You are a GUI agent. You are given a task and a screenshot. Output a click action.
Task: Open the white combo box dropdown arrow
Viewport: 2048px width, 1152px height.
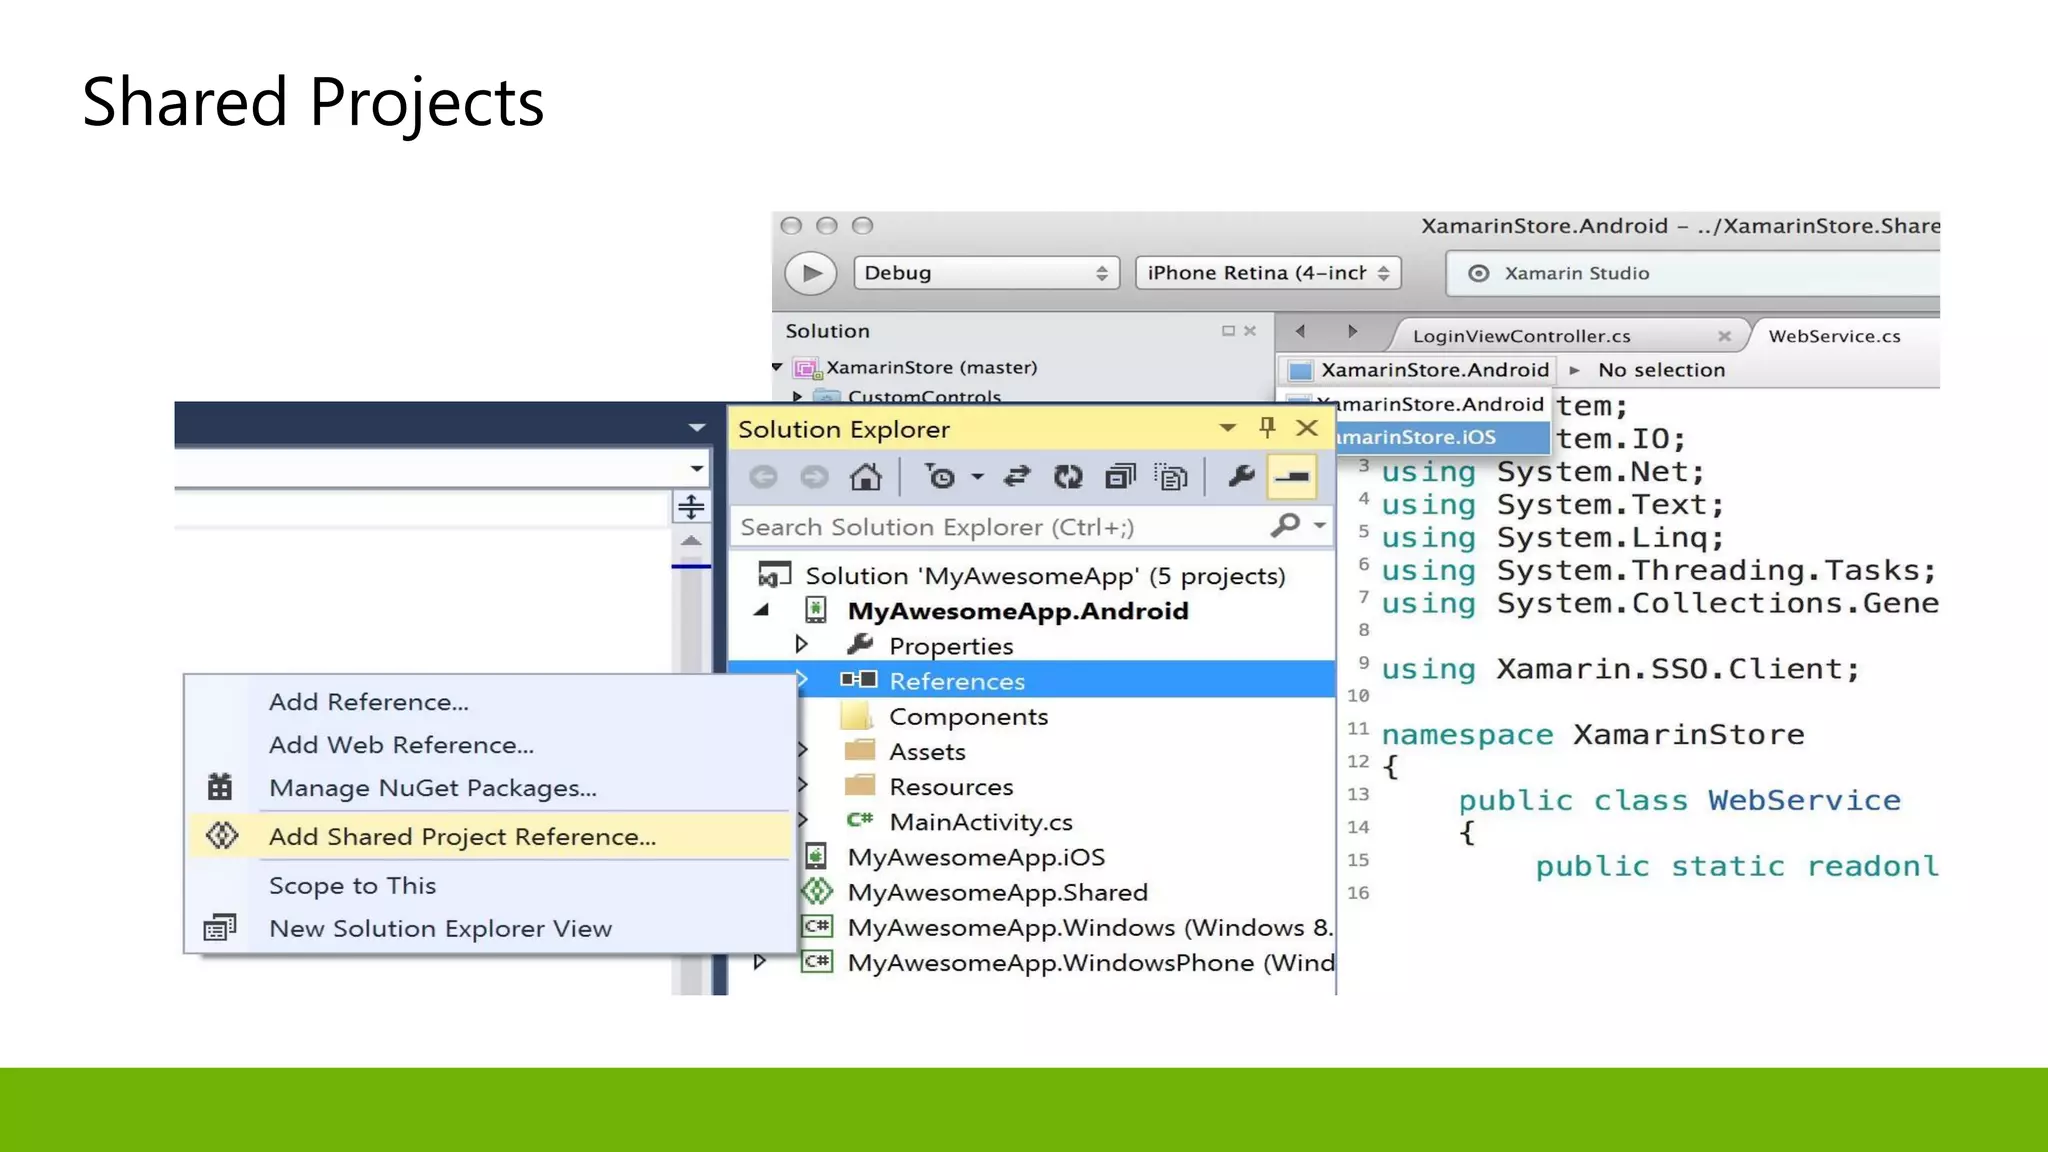tap(697, 468)
